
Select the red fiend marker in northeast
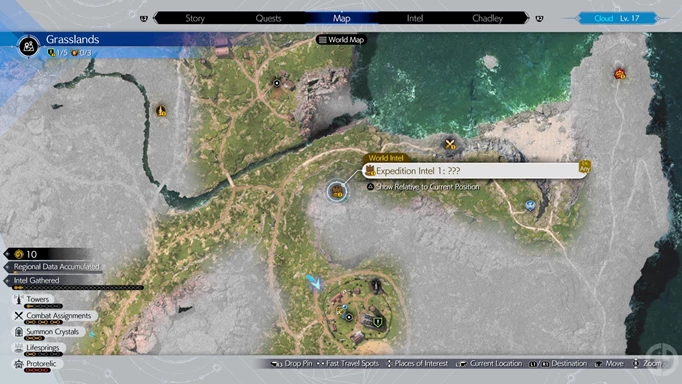(620, 74)
